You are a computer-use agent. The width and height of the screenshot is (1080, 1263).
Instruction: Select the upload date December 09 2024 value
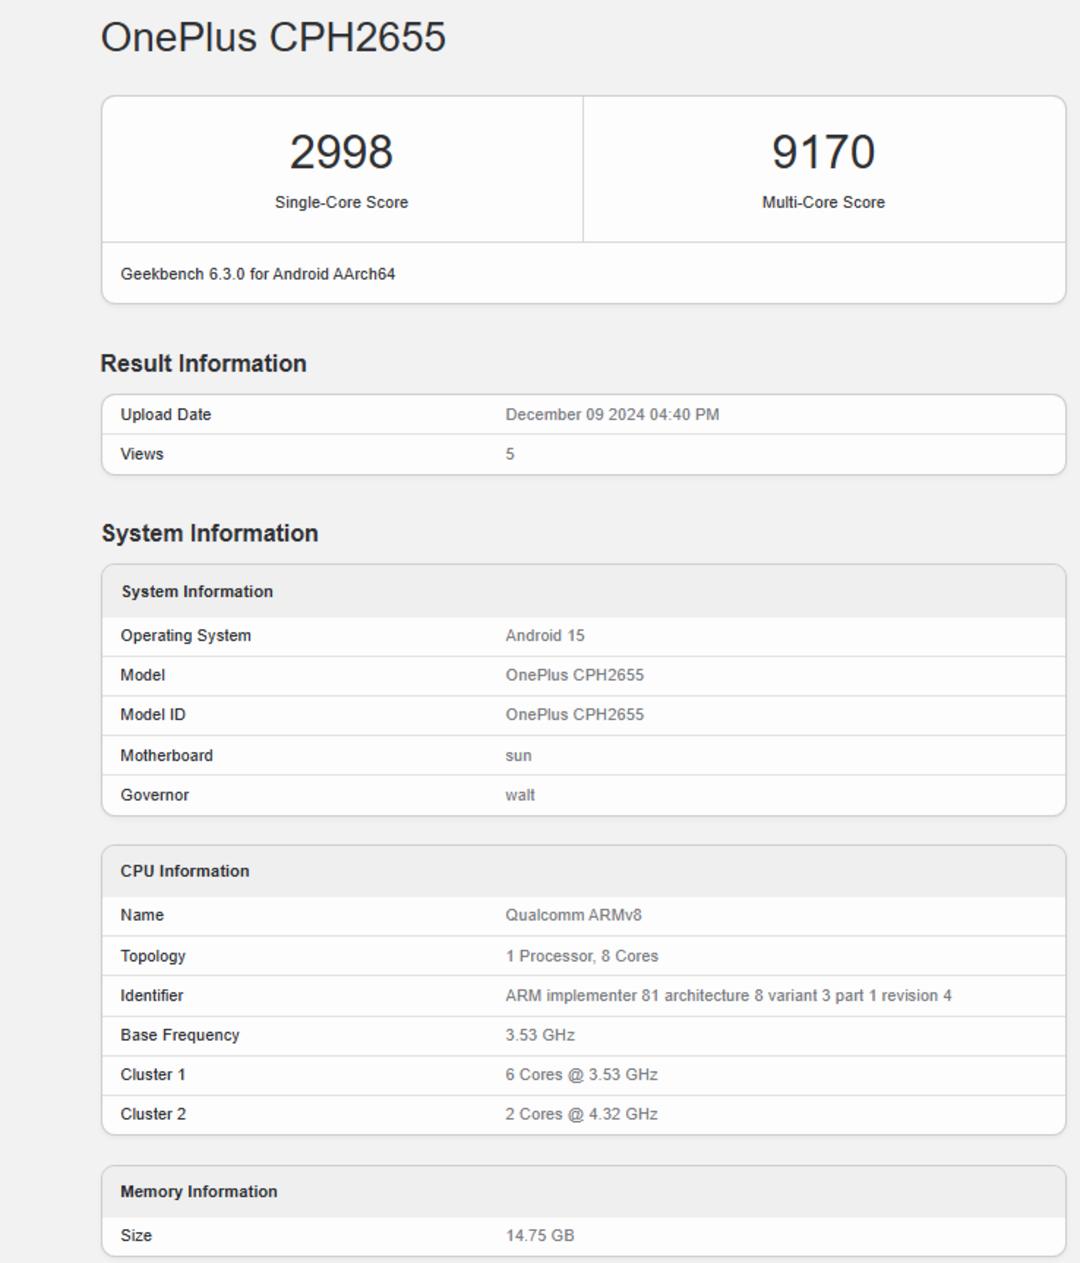tap(612, 414)
